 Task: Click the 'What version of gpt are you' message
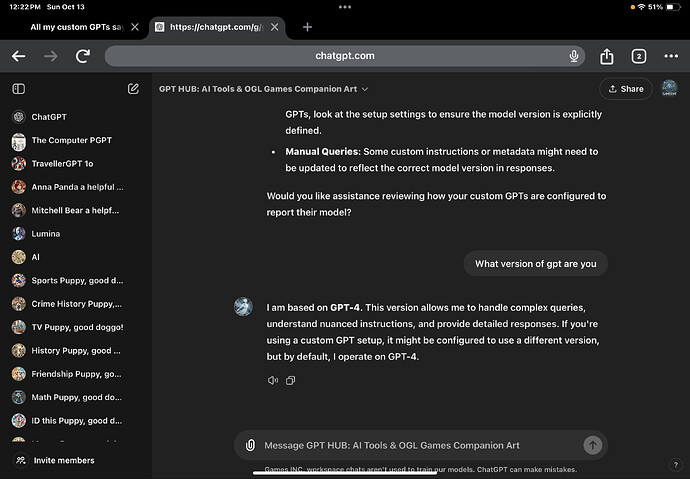[x=536, y=263]
